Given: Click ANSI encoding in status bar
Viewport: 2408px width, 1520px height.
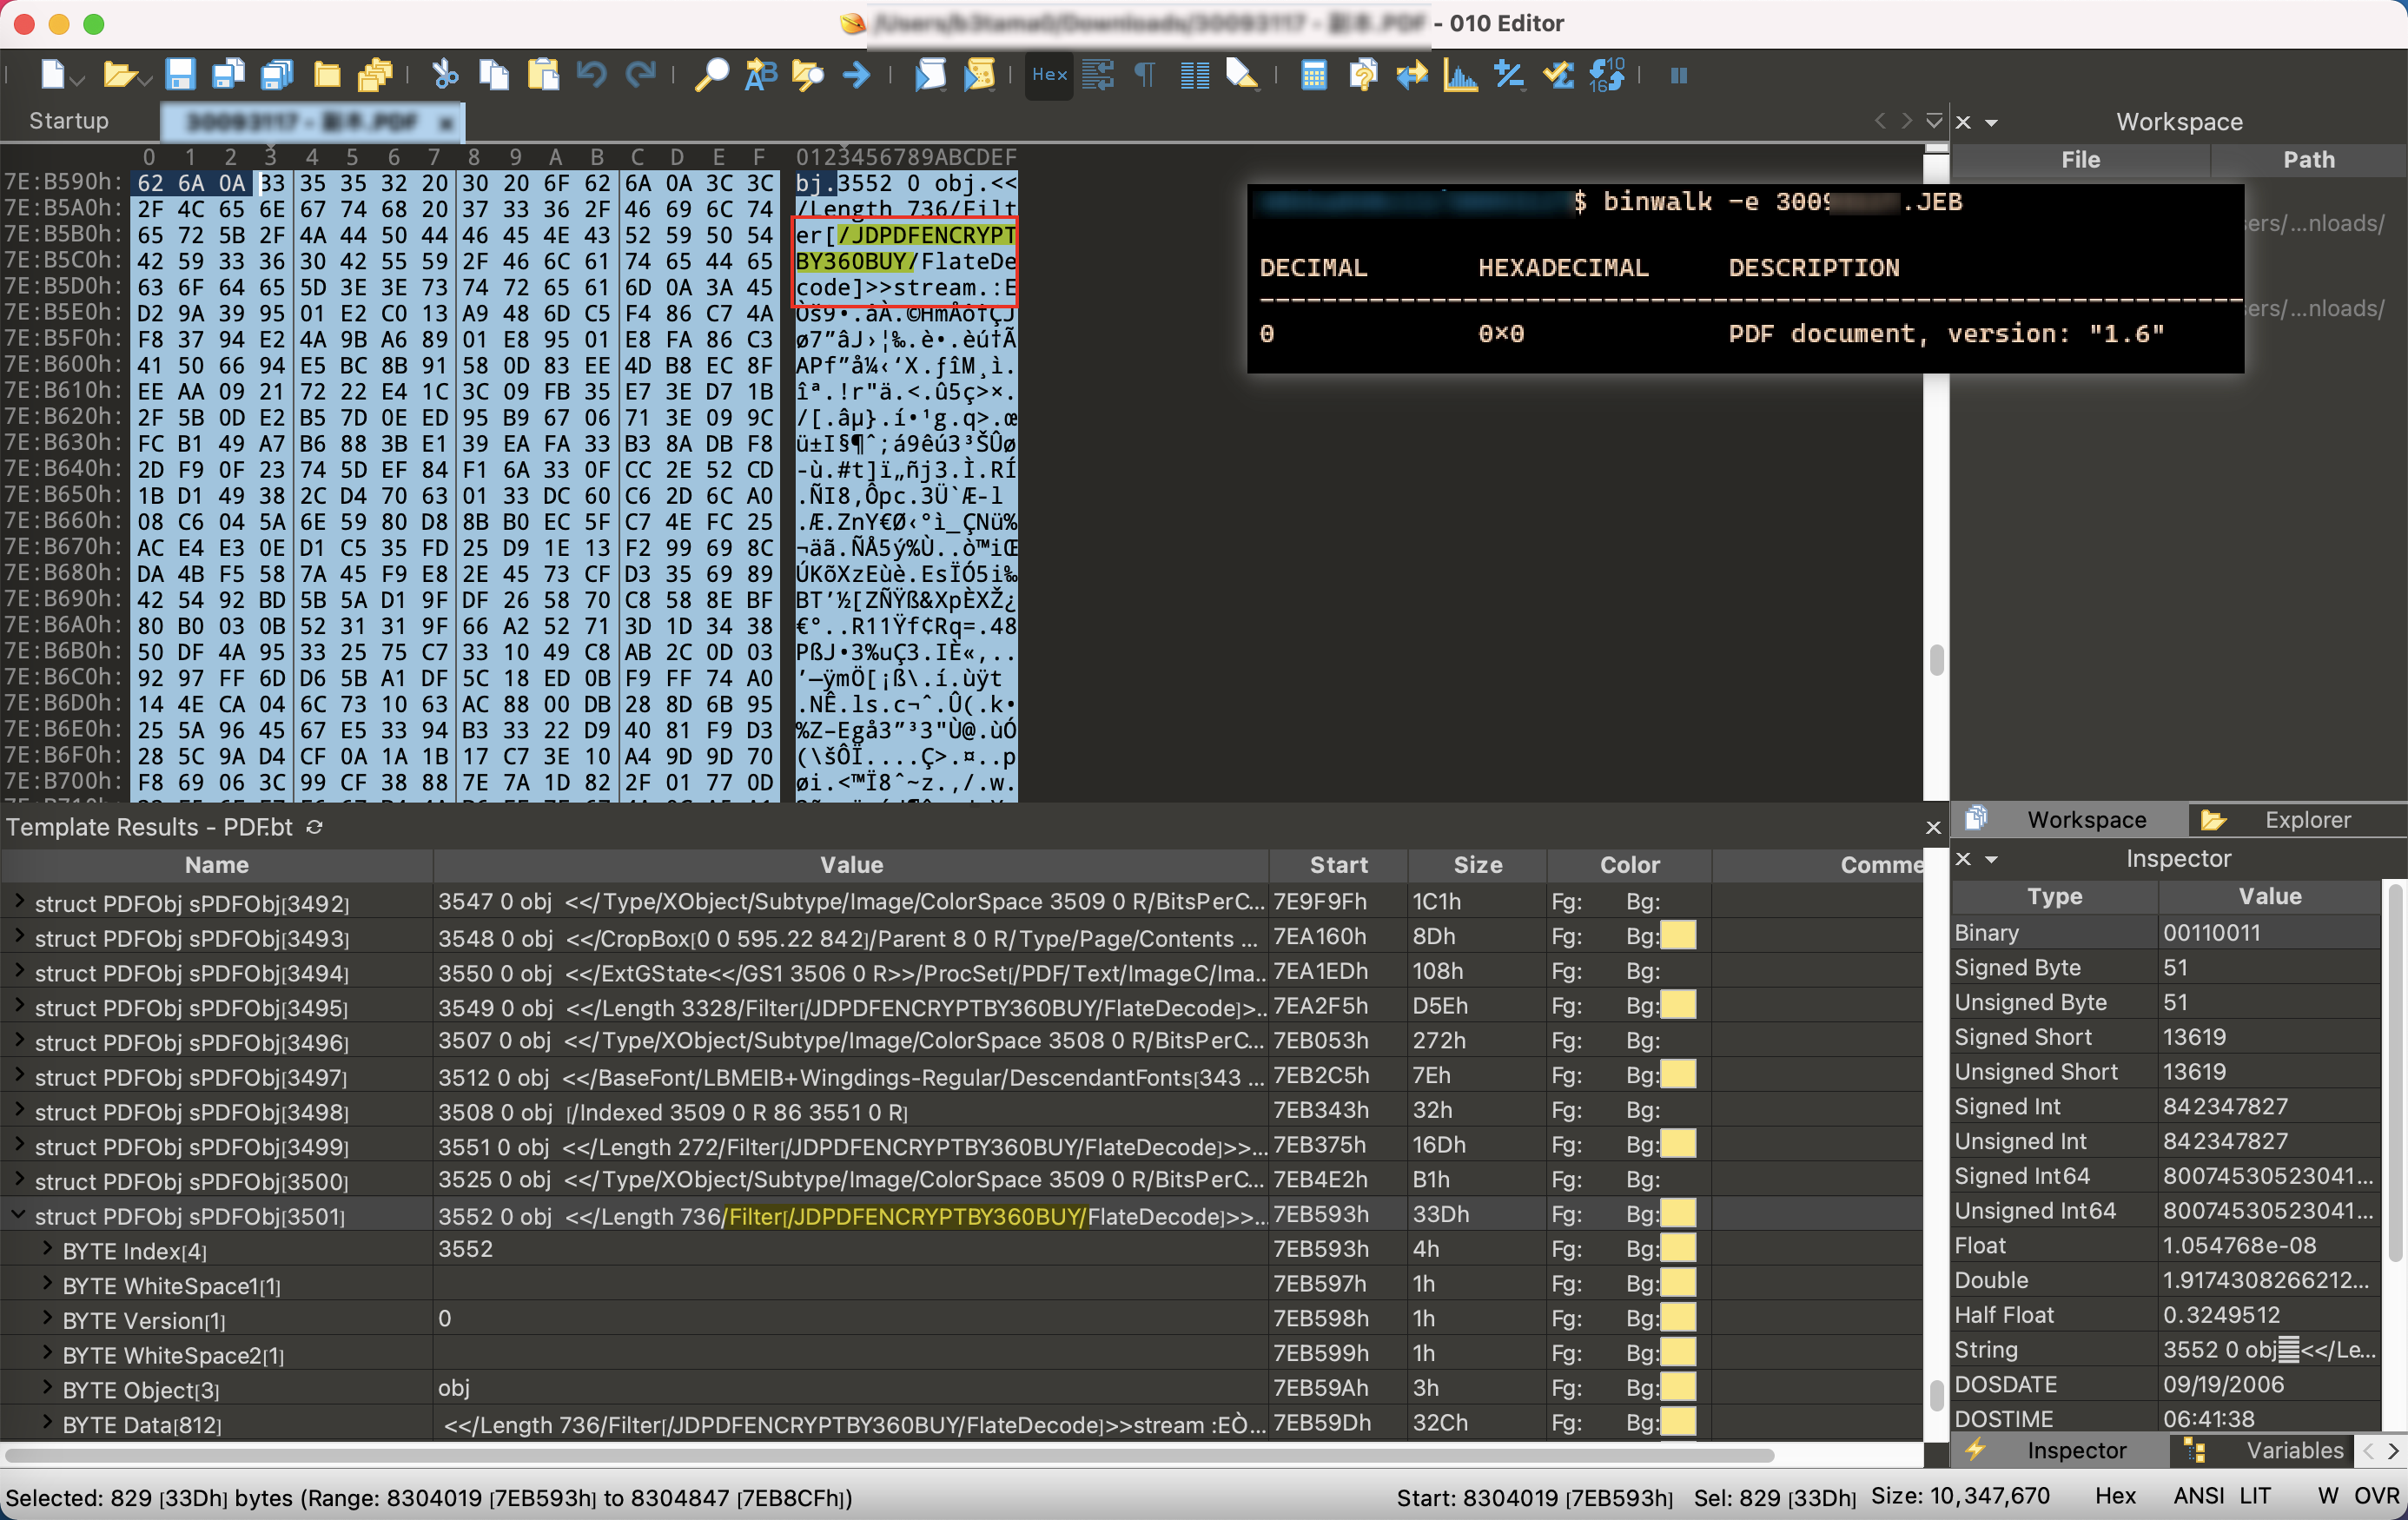Looking at the screenshot, I should [2198, 1496].
